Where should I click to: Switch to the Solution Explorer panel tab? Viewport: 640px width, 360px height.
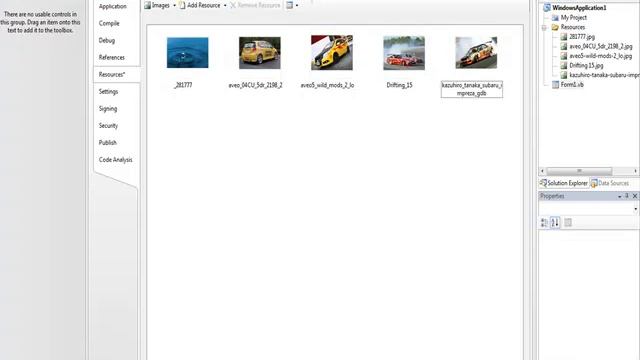click(x=564, y=183)
